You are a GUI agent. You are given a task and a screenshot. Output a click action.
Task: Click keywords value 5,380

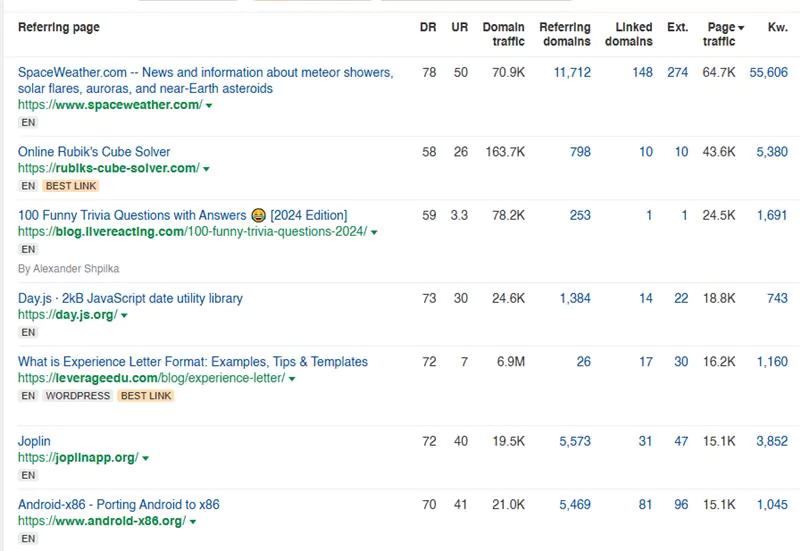click(x=772, y=152)
